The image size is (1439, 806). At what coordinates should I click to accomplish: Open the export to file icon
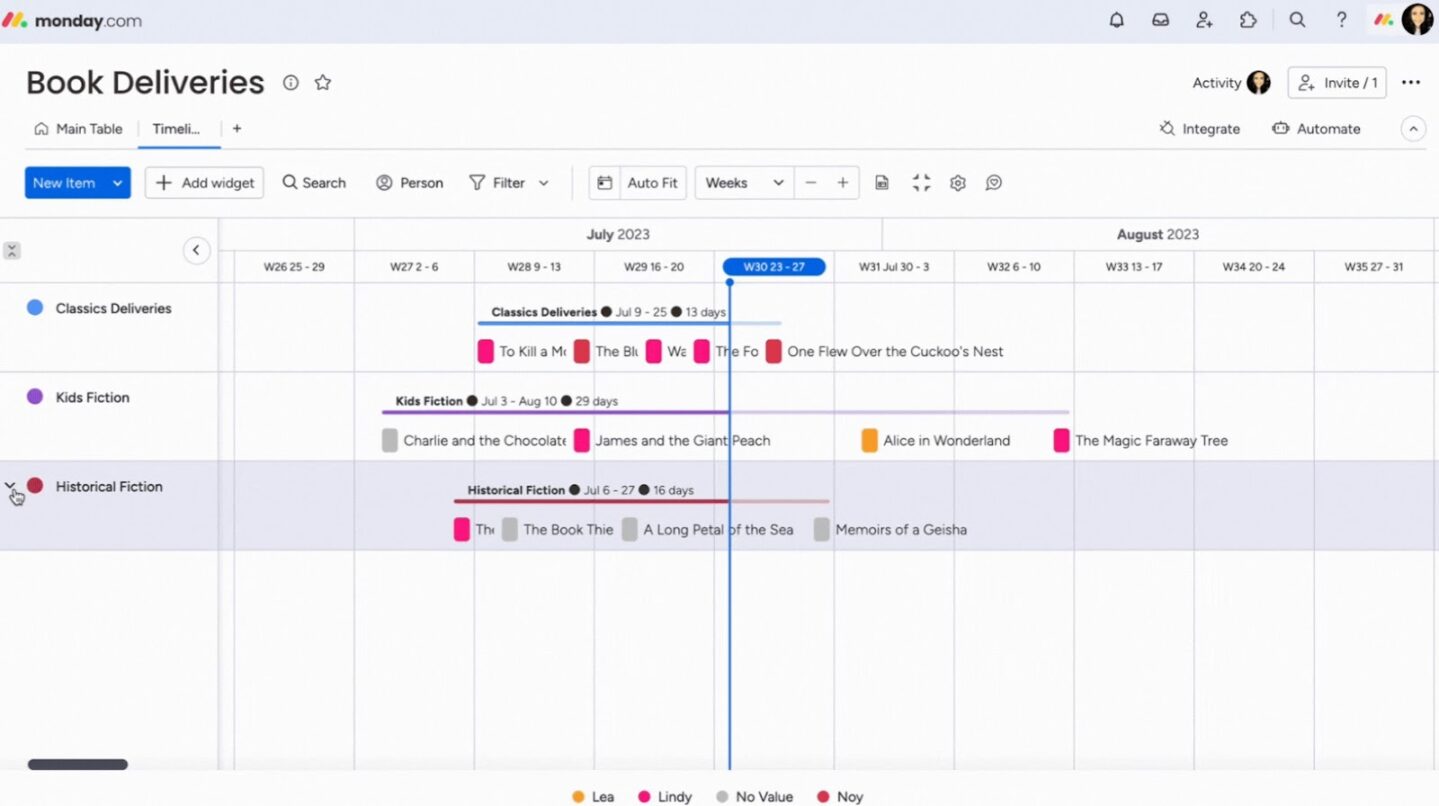(882, 182)
